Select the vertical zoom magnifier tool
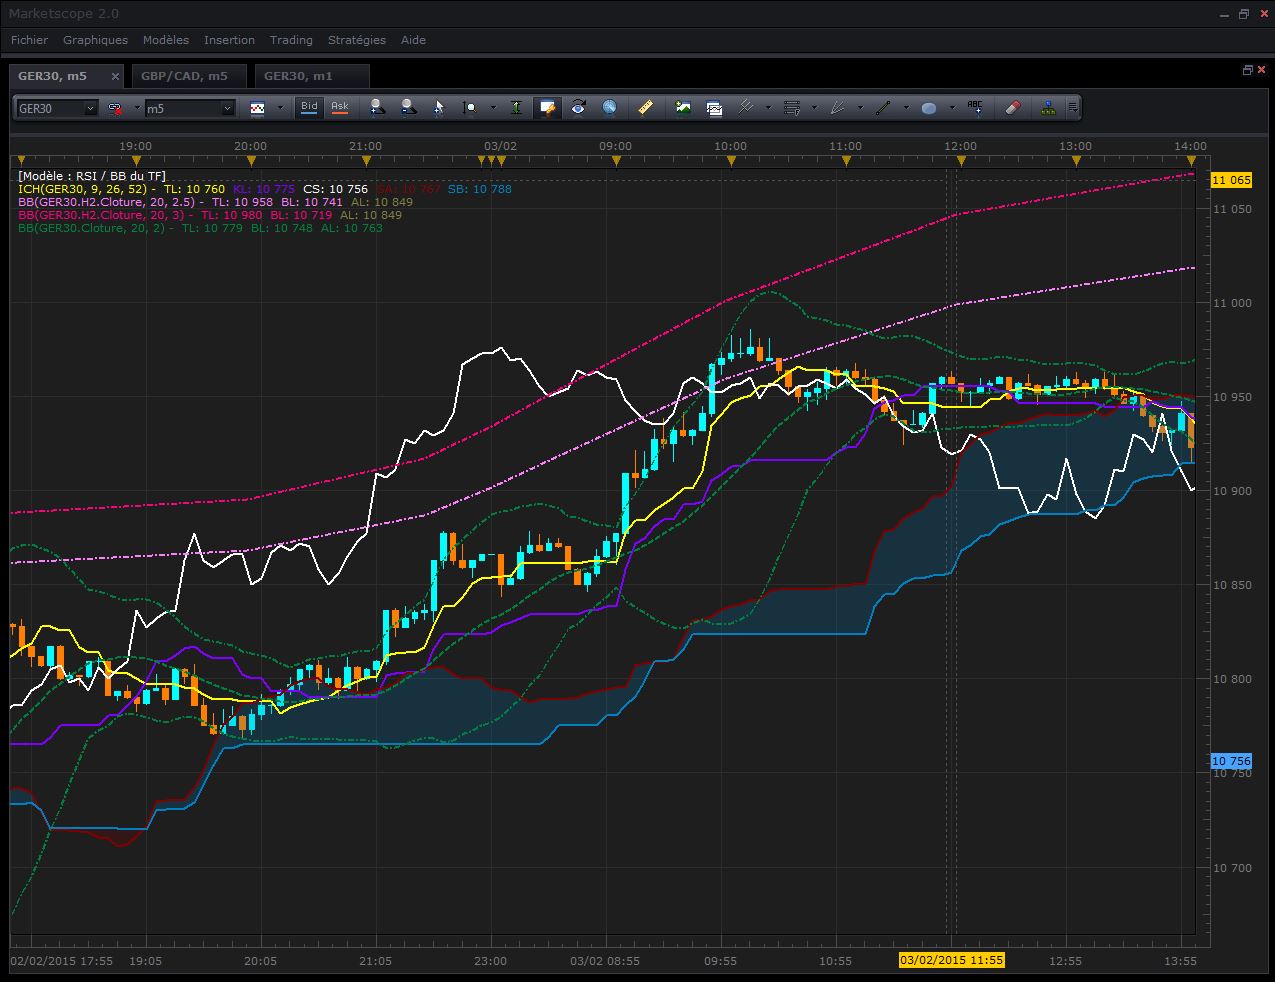The image size is (1275, 982). pyautogui.click(x=468, y=107)
